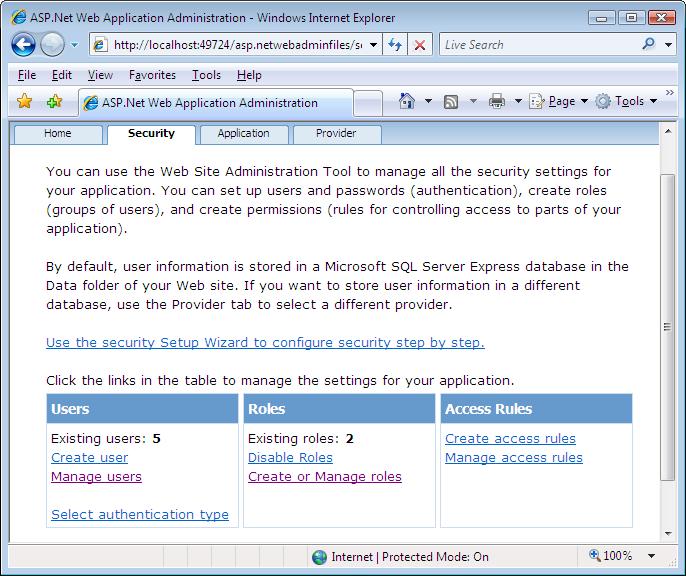Click the Print icon
The width and height of the screenshot is (686, 576).
point(497,101)
